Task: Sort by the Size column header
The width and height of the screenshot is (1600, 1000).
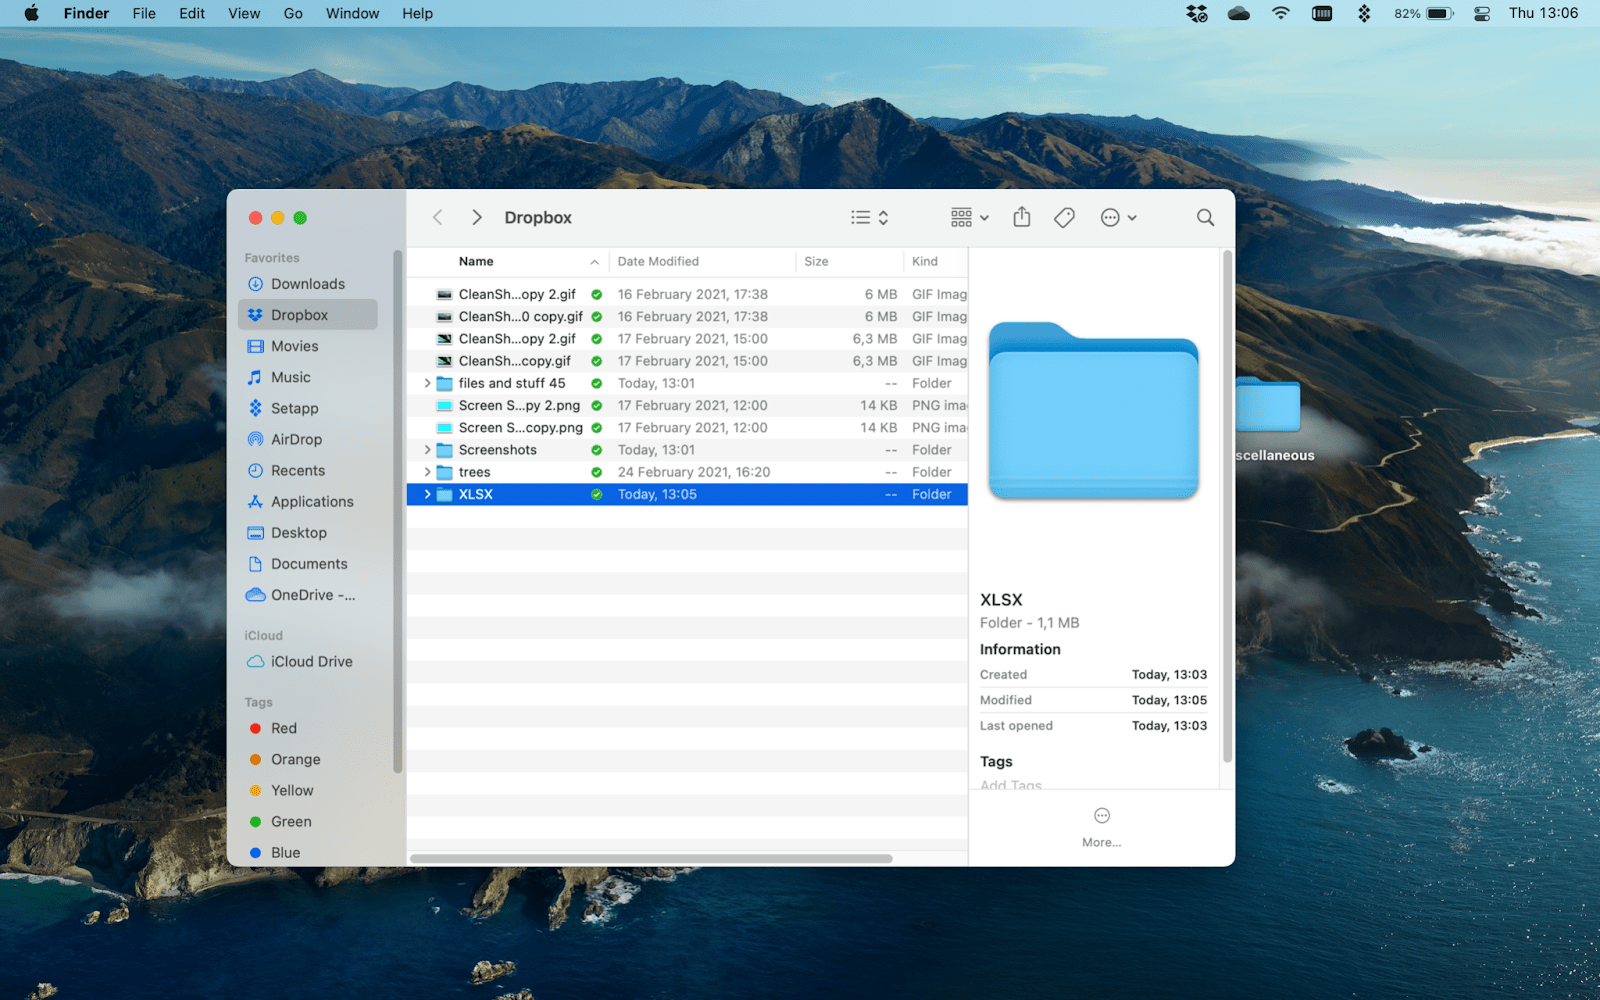Action: click(x=850, y=261)
